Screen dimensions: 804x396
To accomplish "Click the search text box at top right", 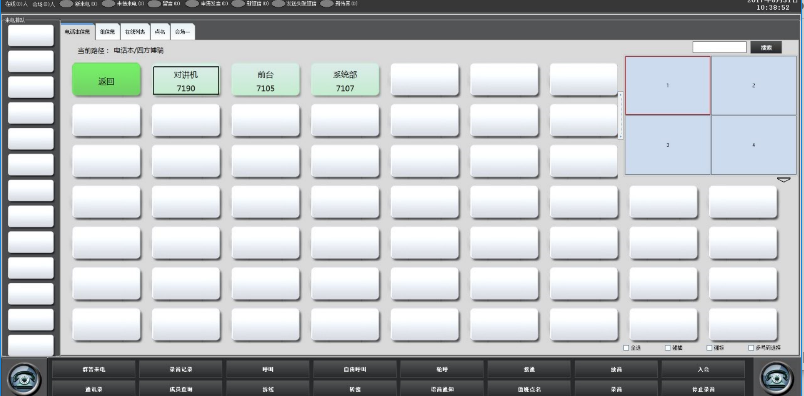I will (719, 47).
